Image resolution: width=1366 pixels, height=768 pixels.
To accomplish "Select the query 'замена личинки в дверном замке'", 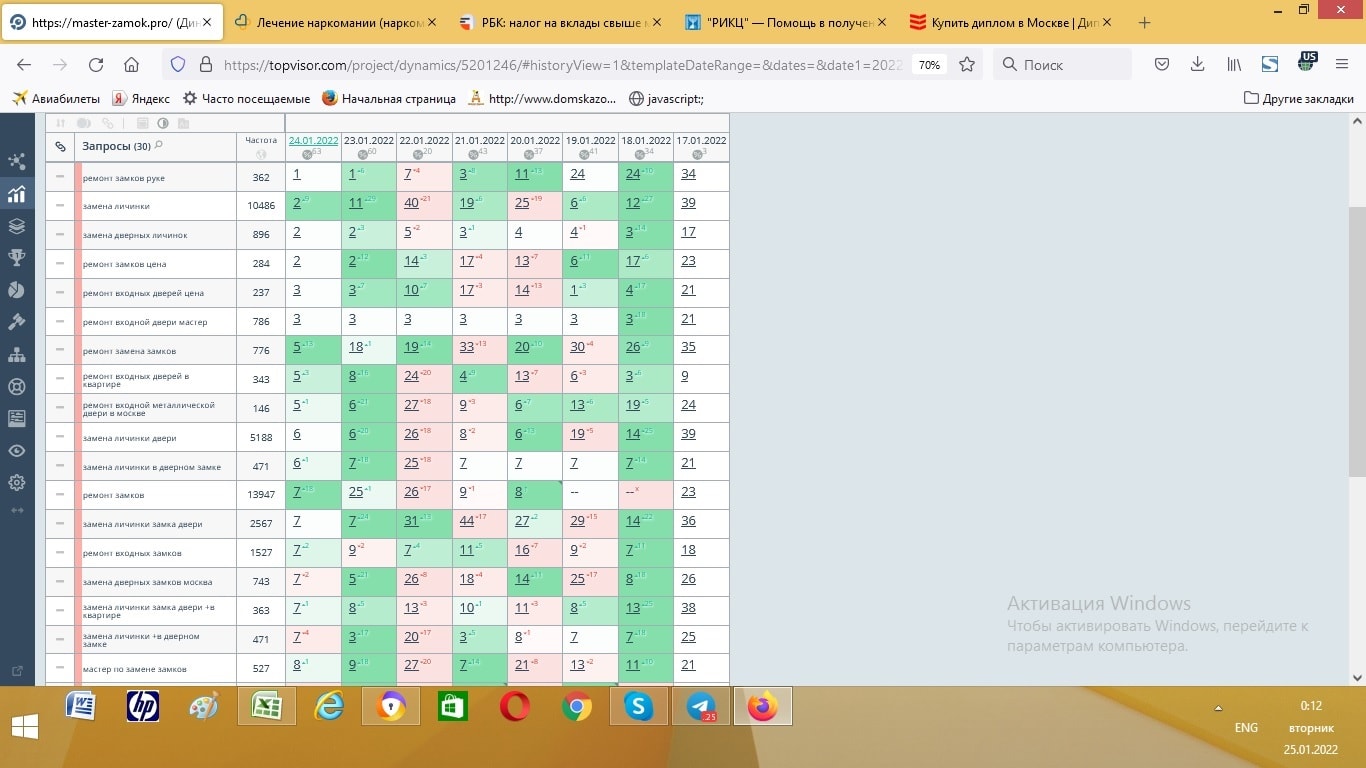I will pos(151,467).
